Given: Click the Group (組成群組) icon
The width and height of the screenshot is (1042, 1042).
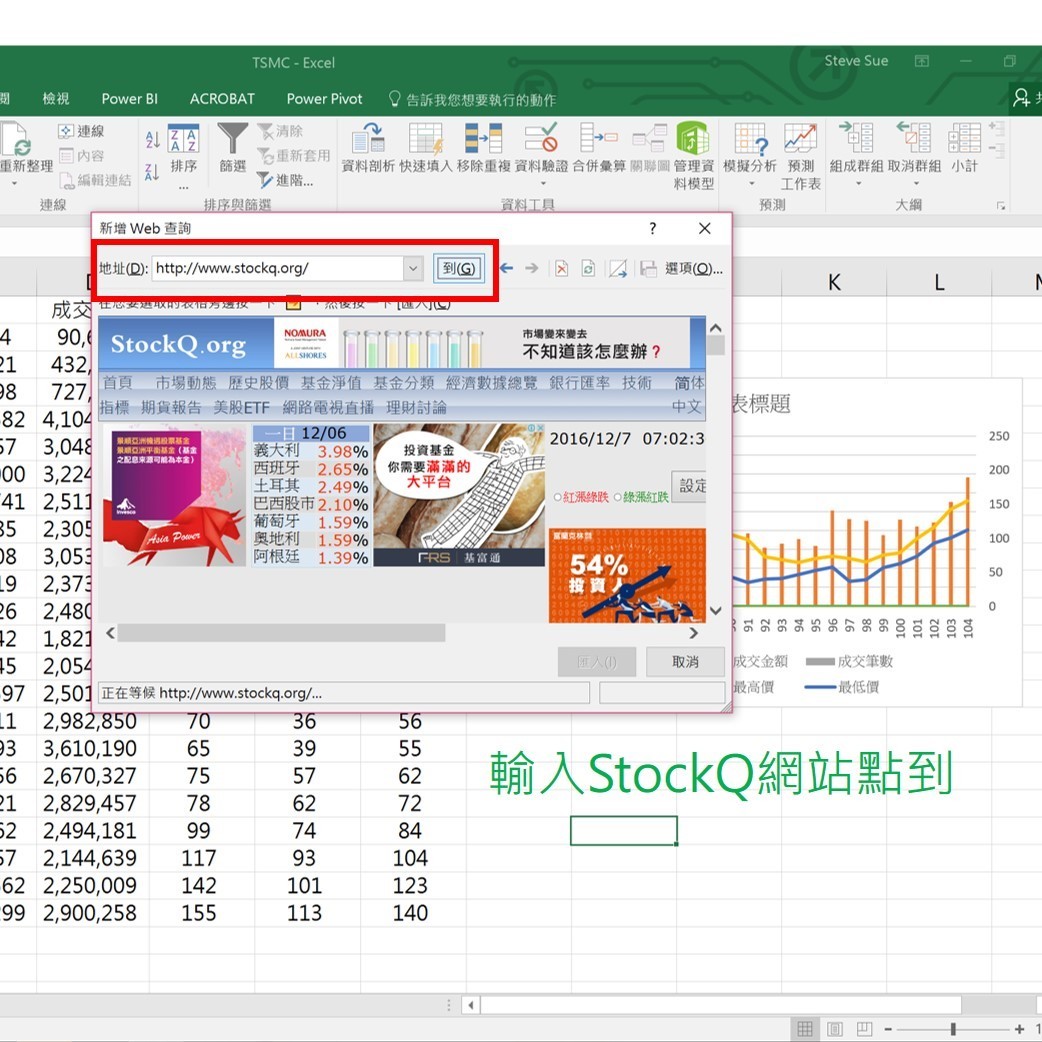Looking at the screenshot, I should (x=857, y=138).
